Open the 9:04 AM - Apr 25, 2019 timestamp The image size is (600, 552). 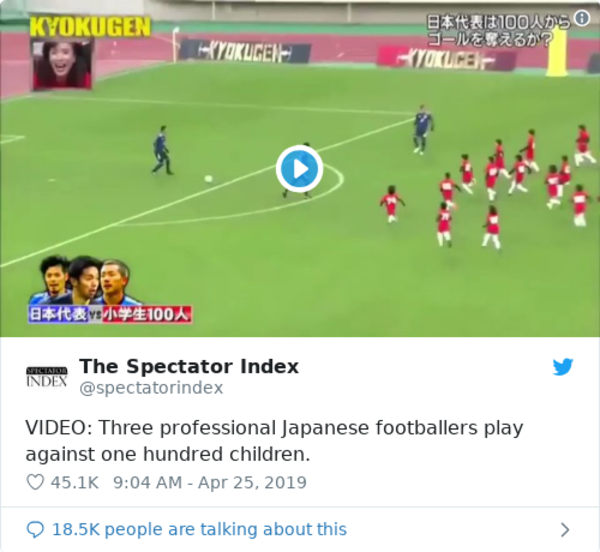pyautogui.click(x=210, y=482)
